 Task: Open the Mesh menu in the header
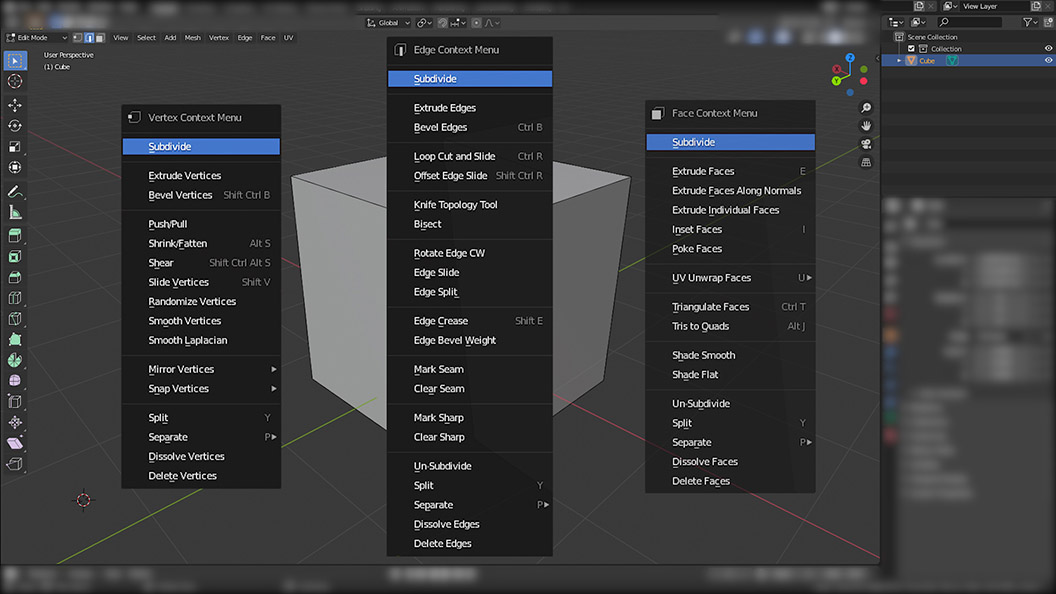click(x=191, y=37)
